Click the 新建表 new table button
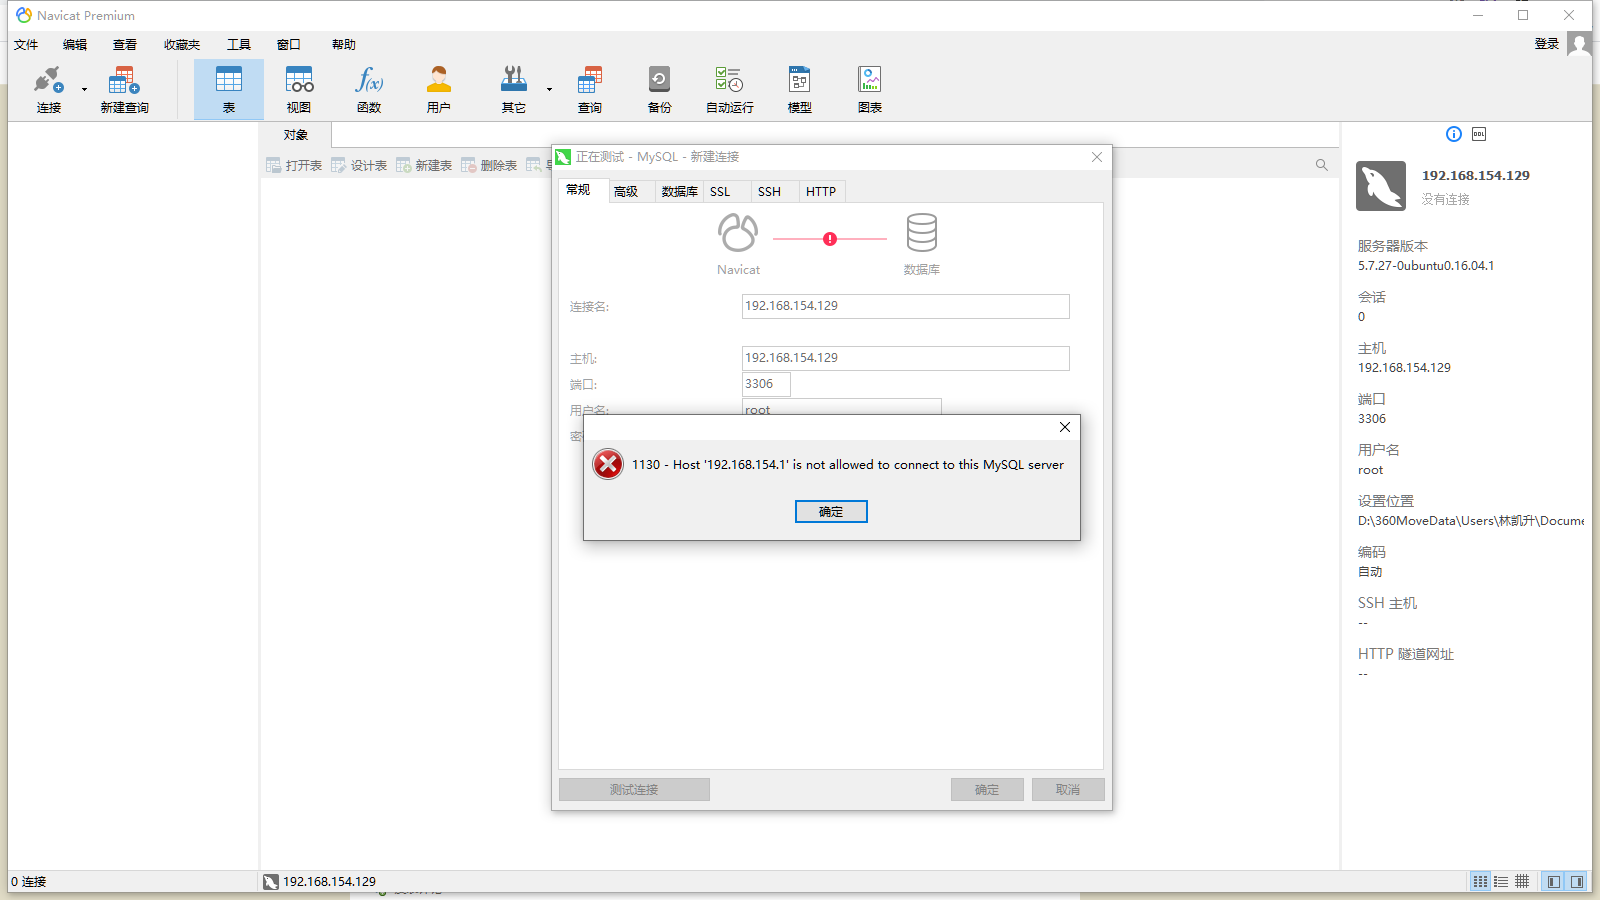This screenshot has height=900, width=1600. tap(424, 166)
